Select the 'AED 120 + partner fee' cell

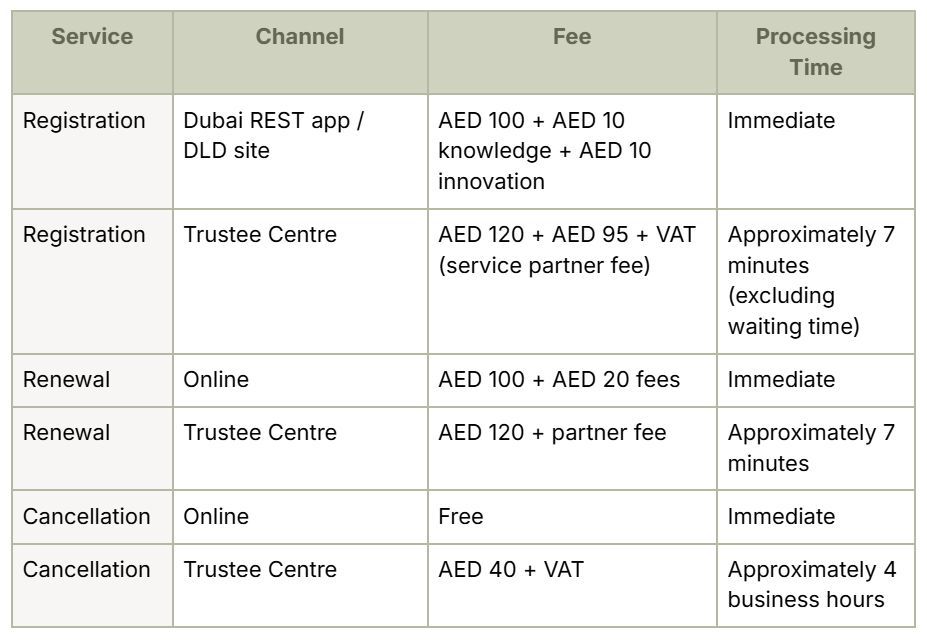(551, 433)
